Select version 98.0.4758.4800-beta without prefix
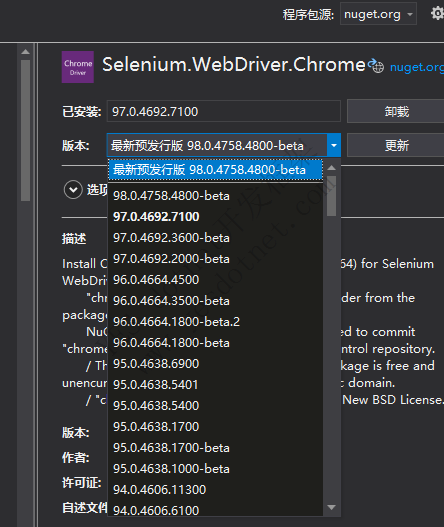444x527 pixels. click(x=215, y=196)
